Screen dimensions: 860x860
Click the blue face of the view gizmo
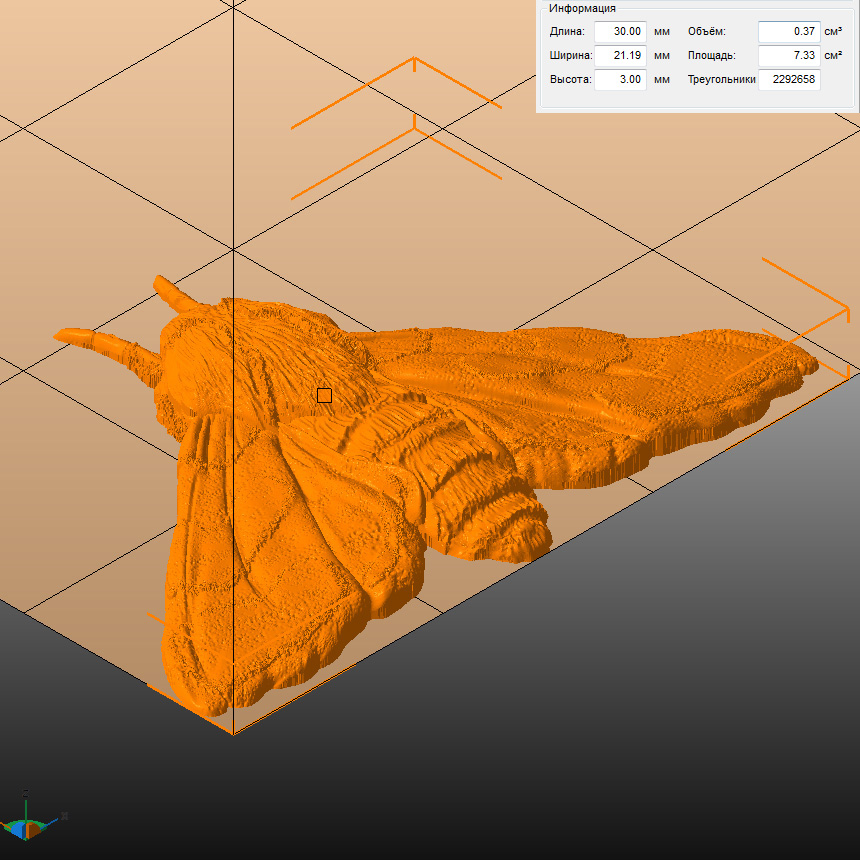[17, 829]
